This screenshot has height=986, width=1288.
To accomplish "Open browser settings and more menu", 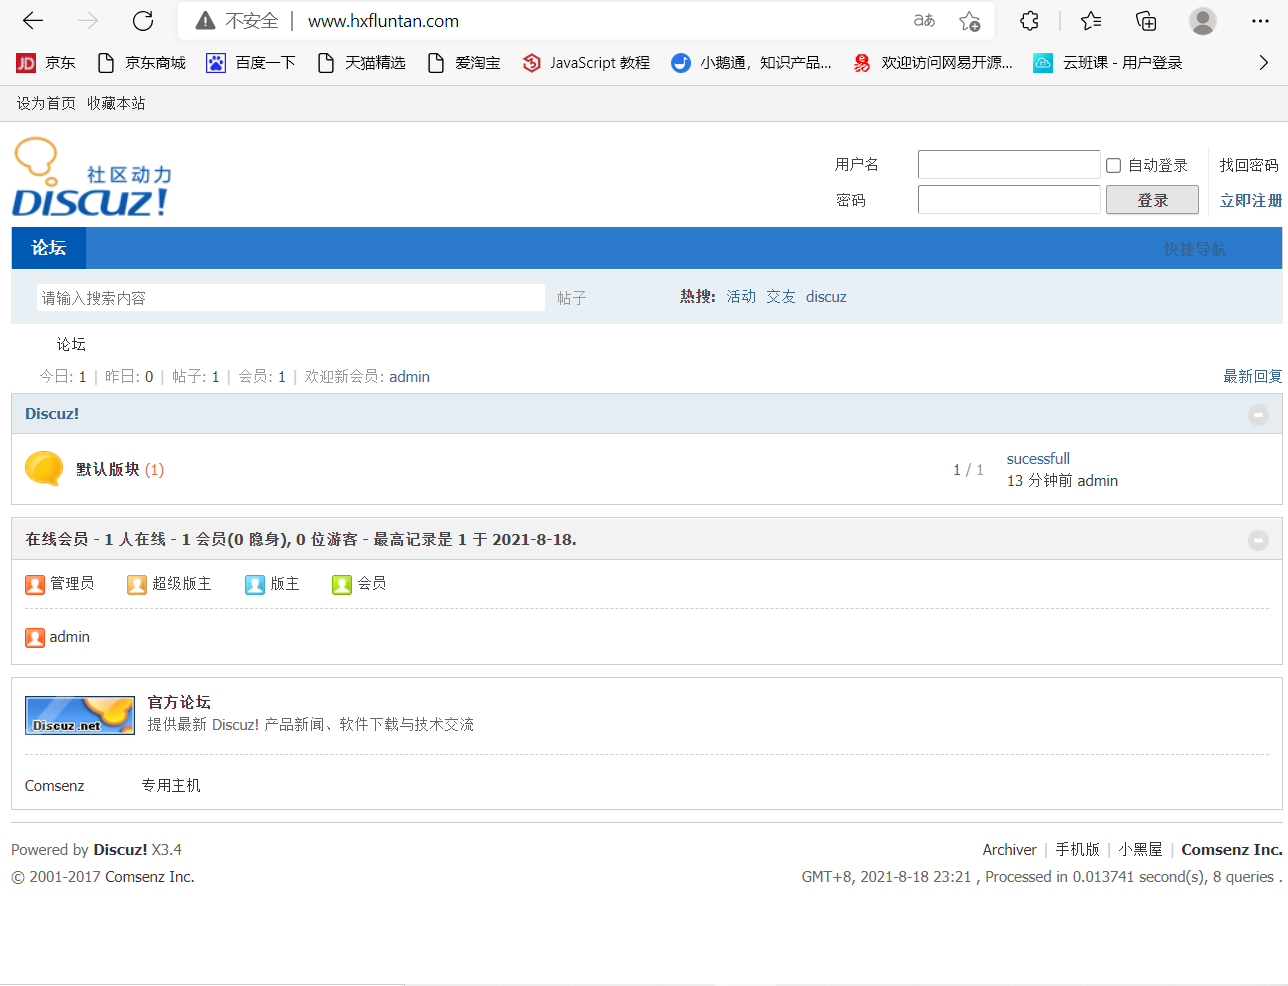I will tap(1260, 21).
